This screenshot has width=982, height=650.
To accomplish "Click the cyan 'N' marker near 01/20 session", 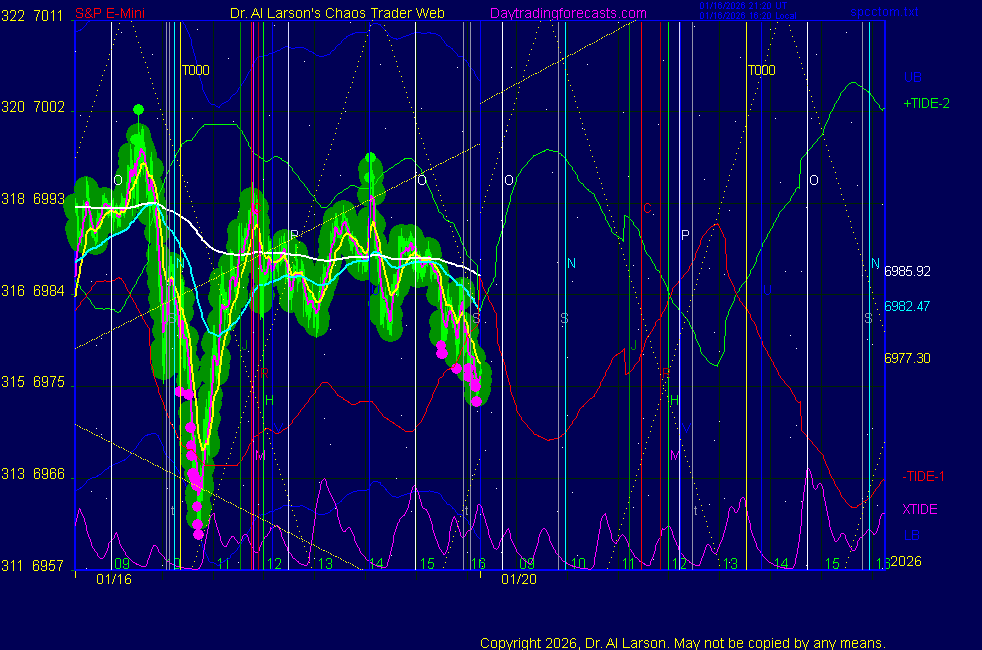I will click(x=571, y=263).
